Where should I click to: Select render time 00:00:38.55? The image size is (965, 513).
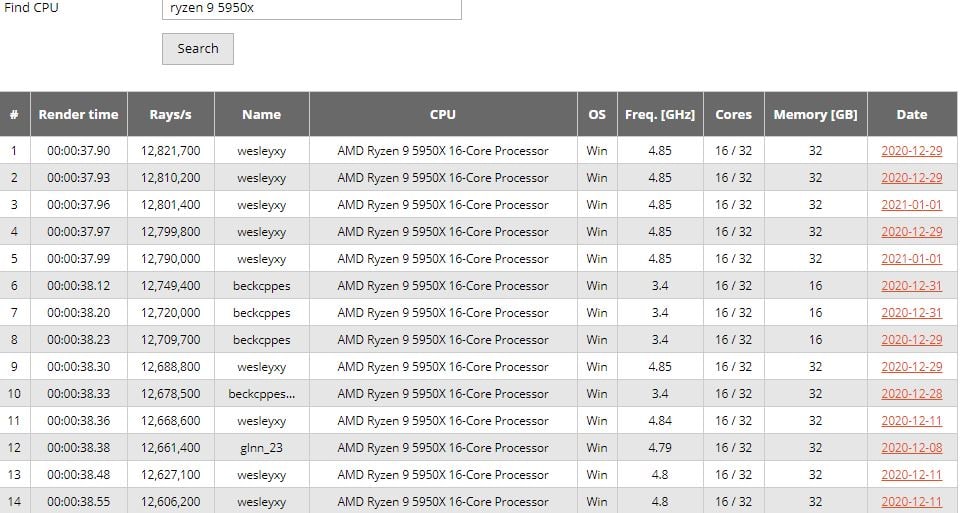(78, 502)
